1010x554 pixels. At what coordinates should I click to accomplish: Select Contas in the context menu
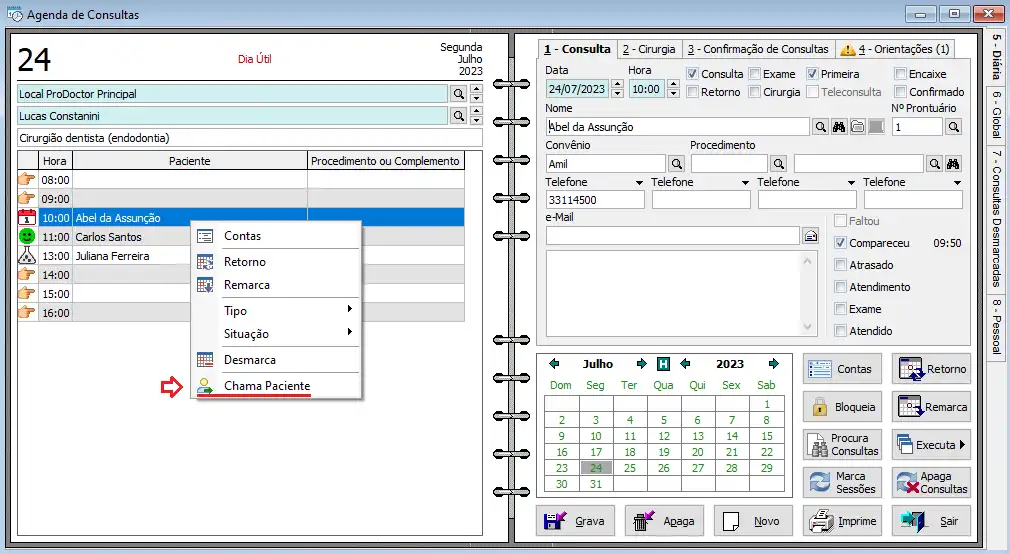(x=276, y=236)
